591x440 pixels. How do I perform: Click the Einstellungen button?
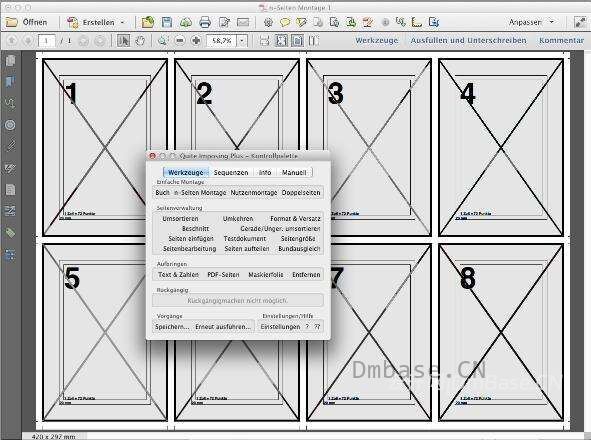coord(280,327)
